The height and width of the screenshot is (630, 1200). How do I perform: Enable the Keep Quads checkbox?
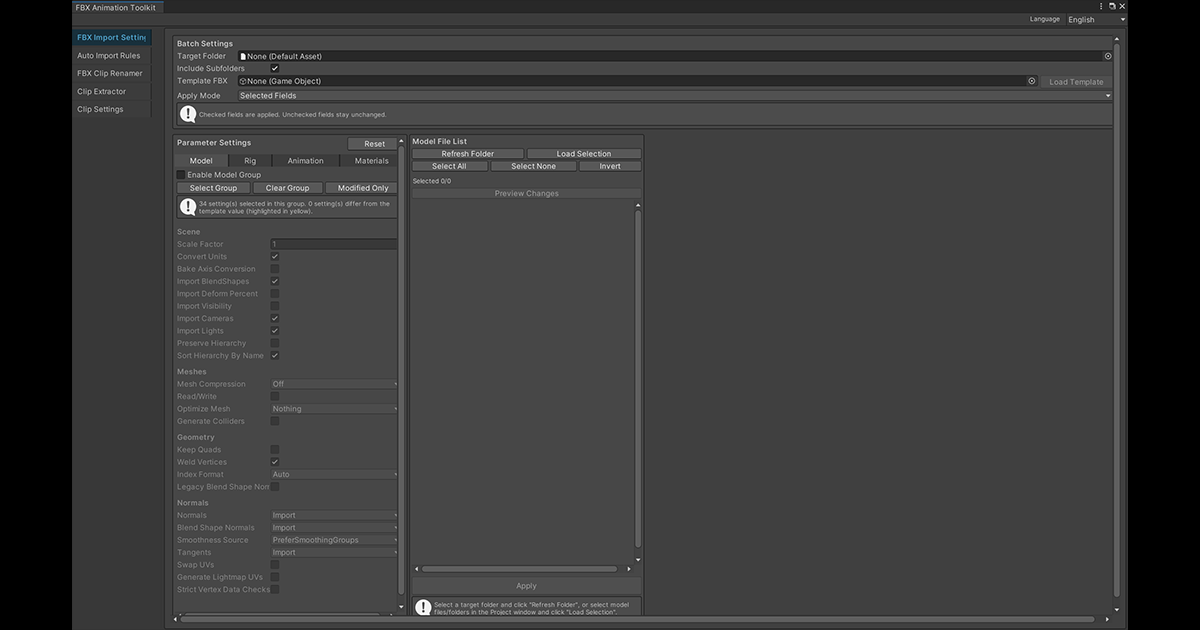click(275, 450)
